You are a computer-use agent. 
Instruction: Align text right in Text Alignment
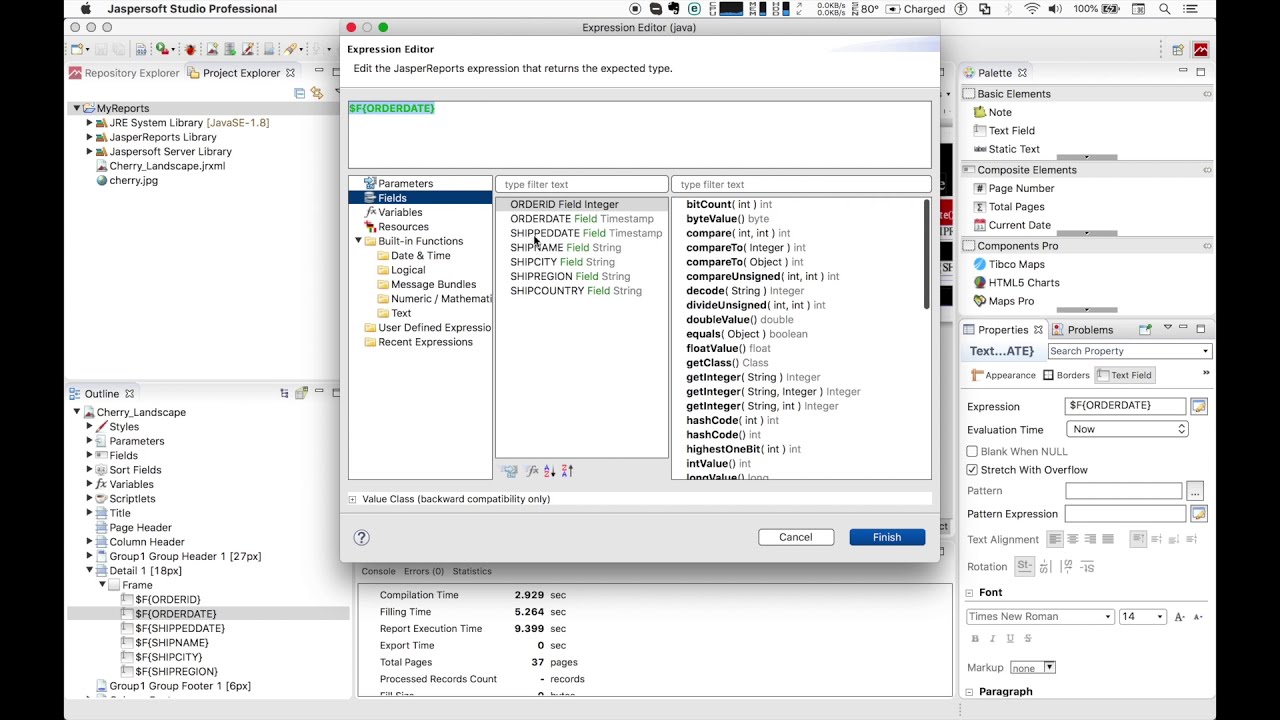(x=1090, y=539)
